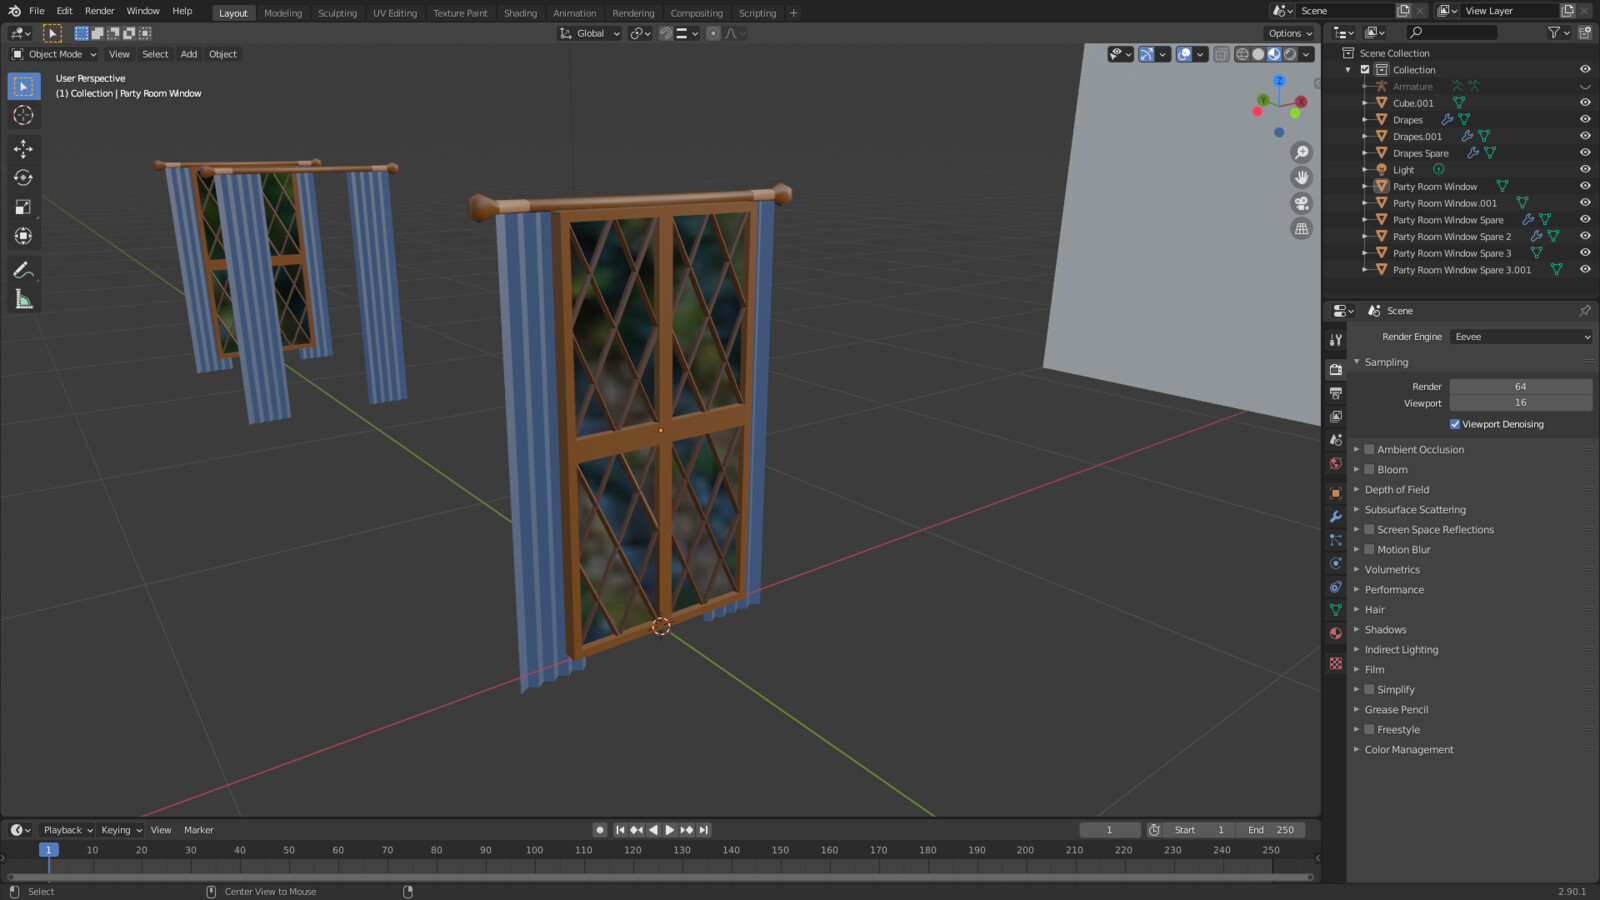Toggle the camera view icon
Image resolution: width=1600 pixels, height=900 pixels.
tap(1301, 203)
